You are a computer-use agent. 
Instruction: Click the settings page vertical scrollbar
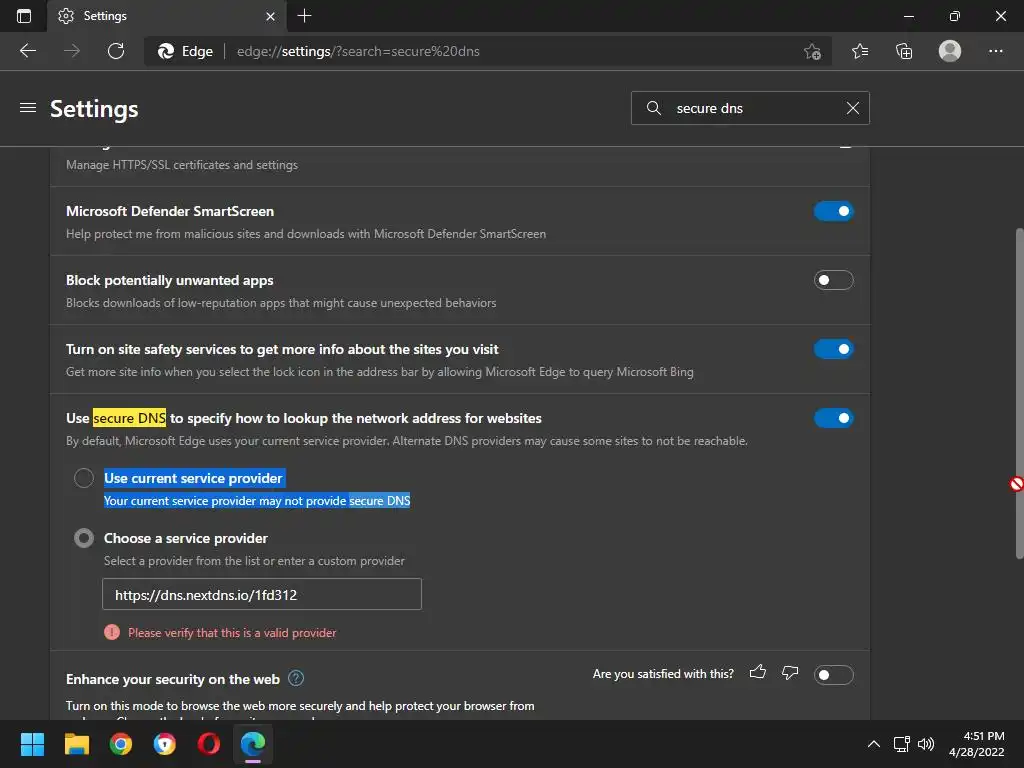[1019, 393]
